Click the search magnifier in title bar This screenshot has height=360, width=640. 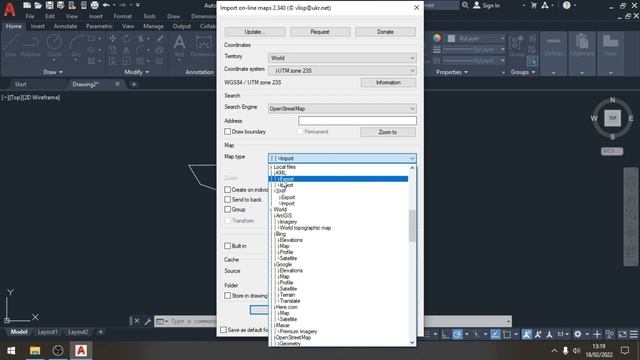465,5
